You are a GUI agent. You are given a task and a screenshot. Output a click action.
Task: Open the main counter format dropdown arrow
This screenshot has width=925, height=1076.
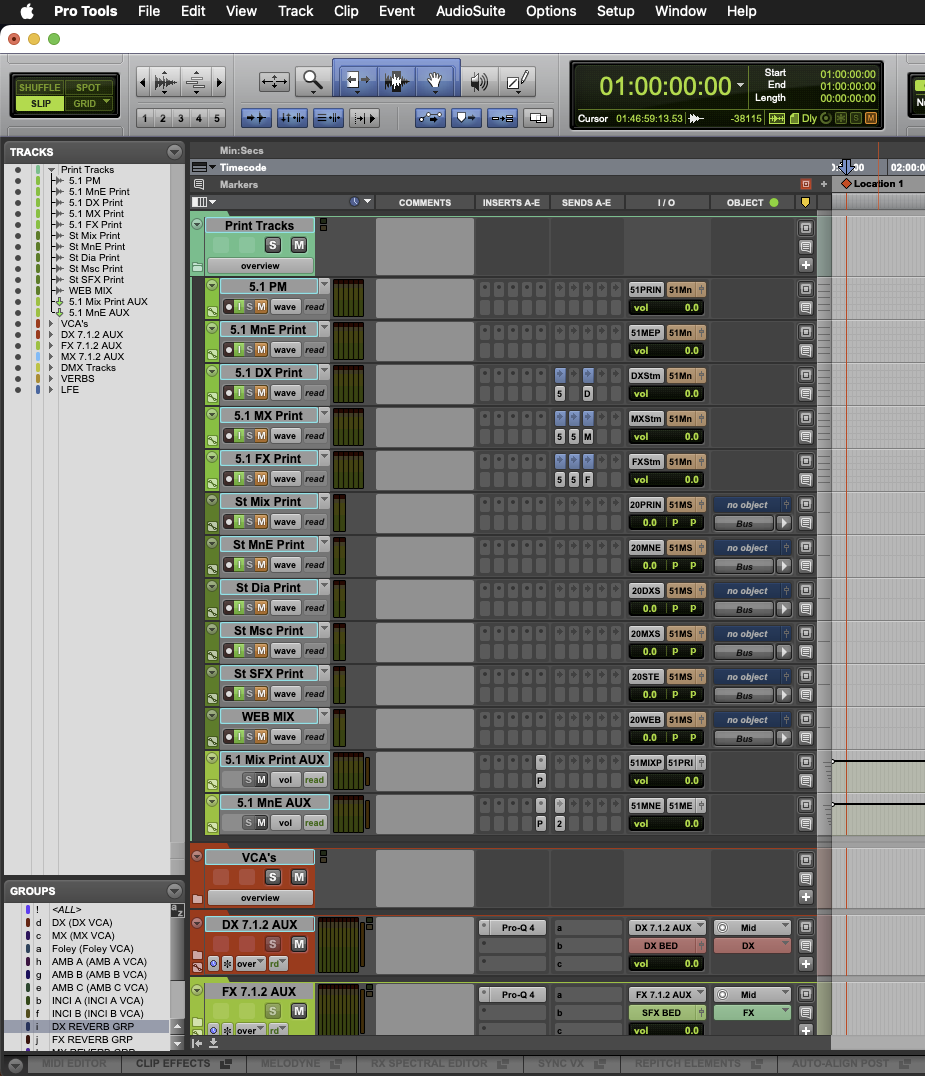[741, 86]
